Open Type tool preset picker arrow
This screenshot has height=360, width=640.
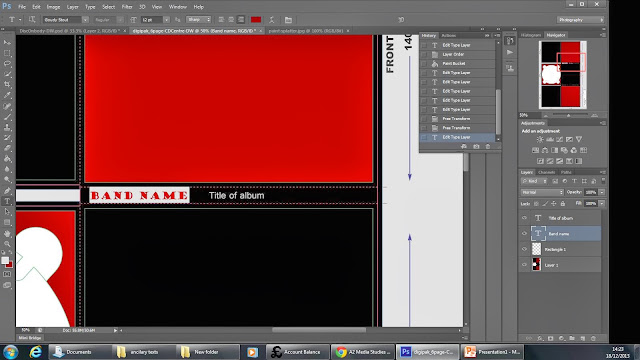(x=20, y=20)
